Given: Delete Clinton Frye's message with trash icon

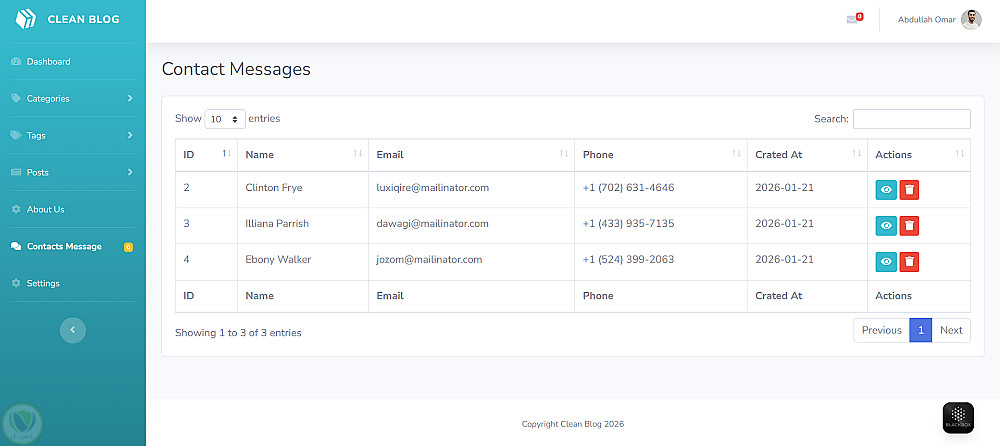Looking at the screenshot, I should click(x=909, y=189).
